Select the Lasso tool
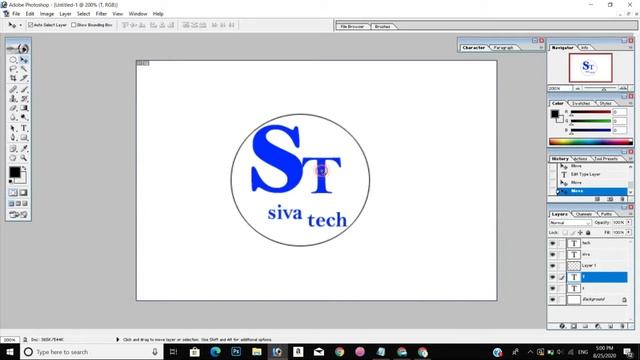Screen dimensions: 640x360 coord(13,69)
